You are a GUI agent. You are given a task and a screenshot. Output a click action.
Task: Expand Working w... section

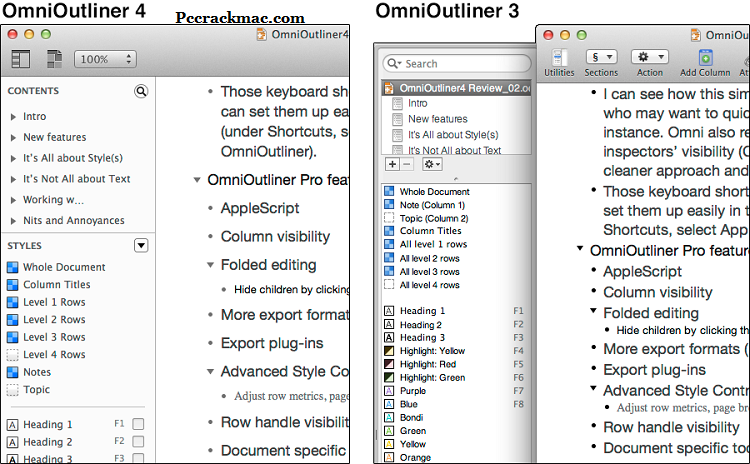[13, 200]
